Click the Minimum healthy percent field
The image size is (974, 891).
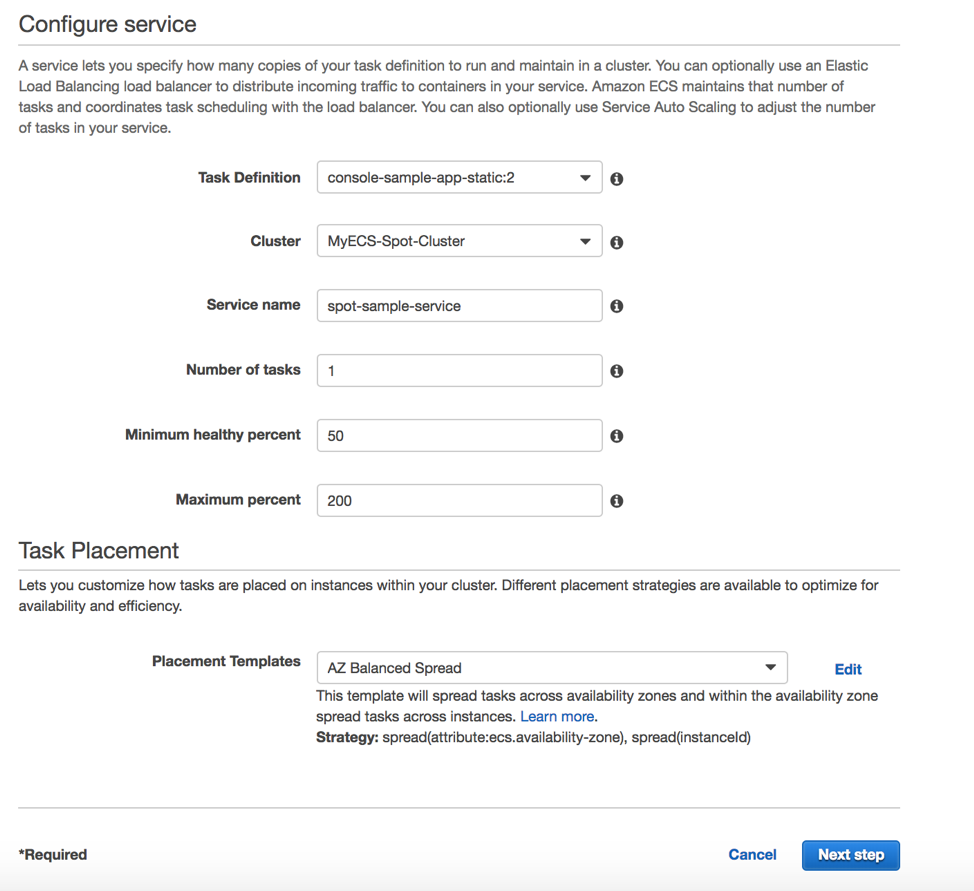[x=459, y=436]
